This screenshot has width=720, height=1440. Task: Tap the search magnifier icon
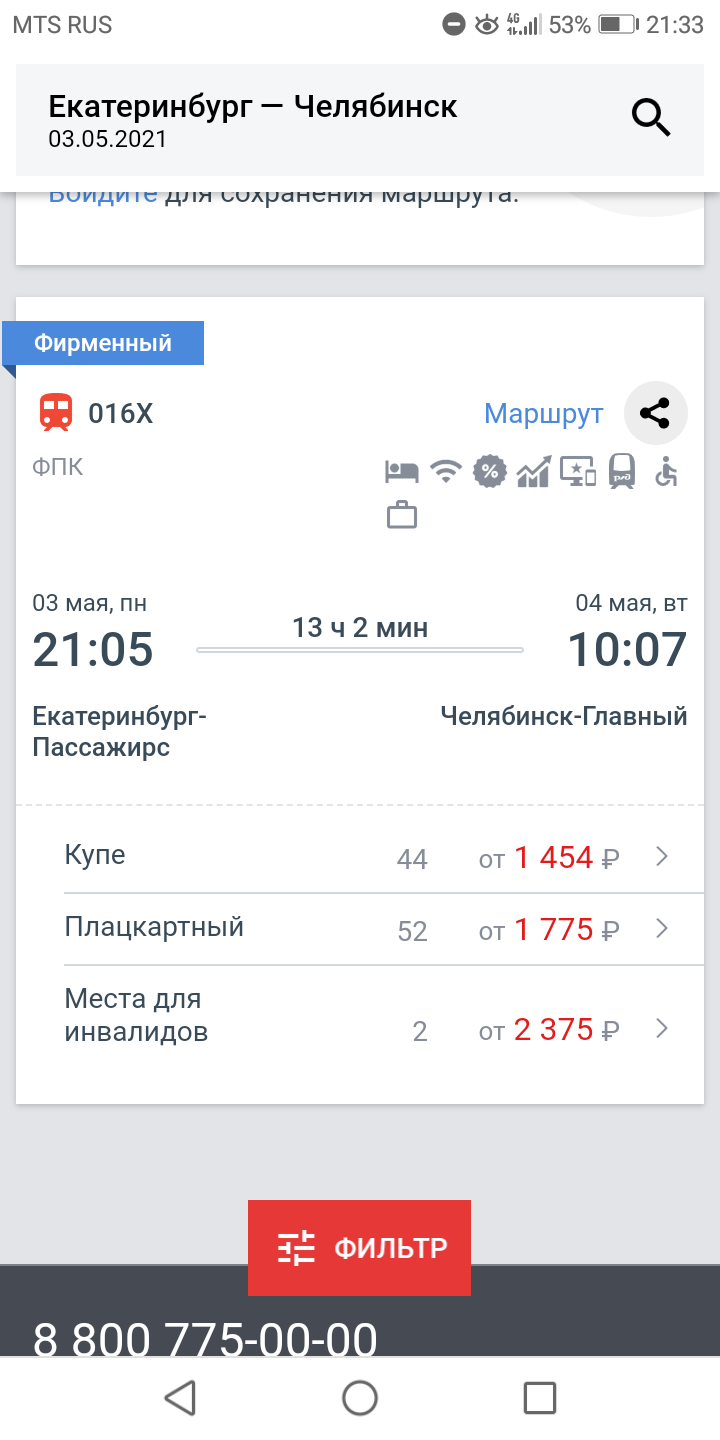650,118
